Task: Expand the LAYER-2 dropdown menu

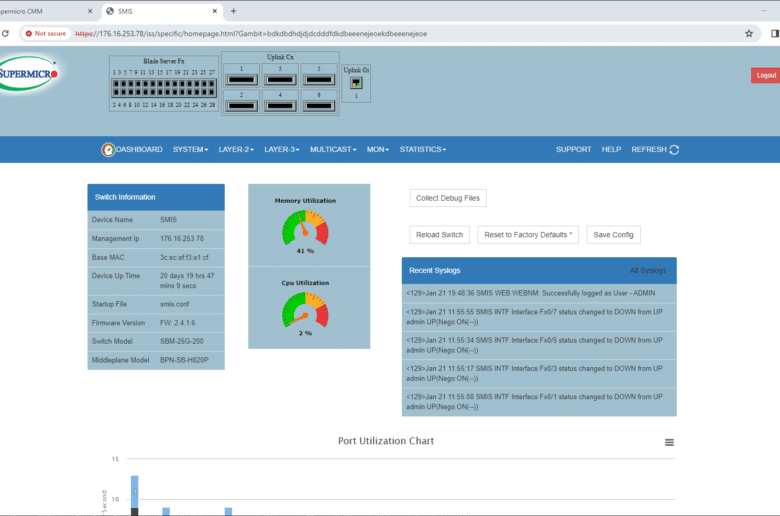Action: [x=236, y=149]
